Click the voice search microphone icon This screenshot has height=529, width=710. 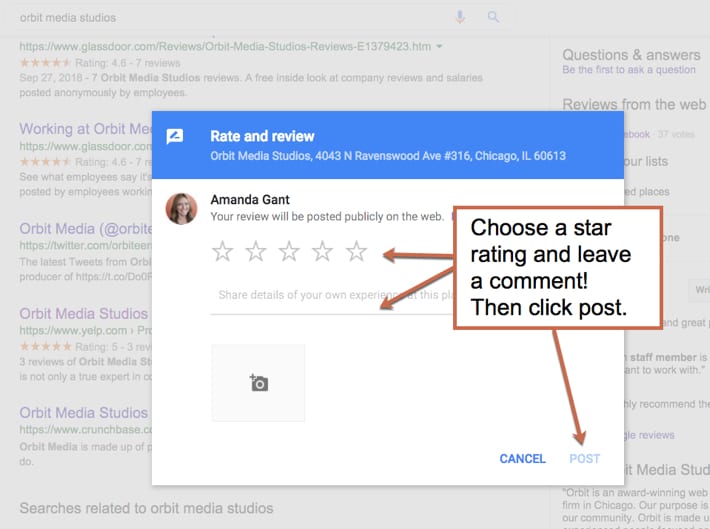(460, 17)
